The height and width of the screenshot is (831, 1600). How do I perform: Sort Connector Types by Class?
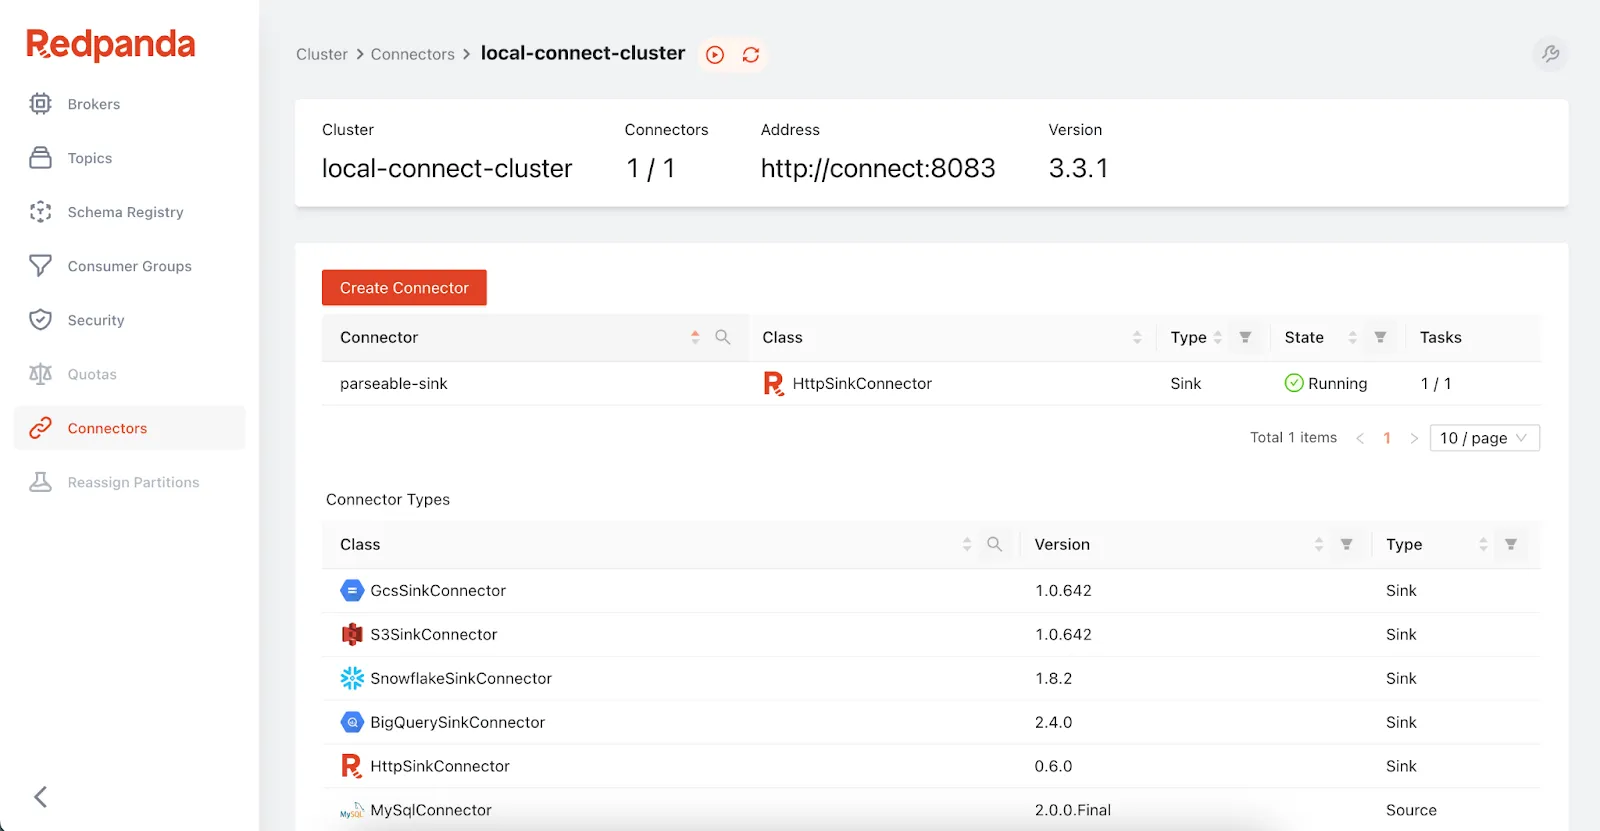(967, 545)
